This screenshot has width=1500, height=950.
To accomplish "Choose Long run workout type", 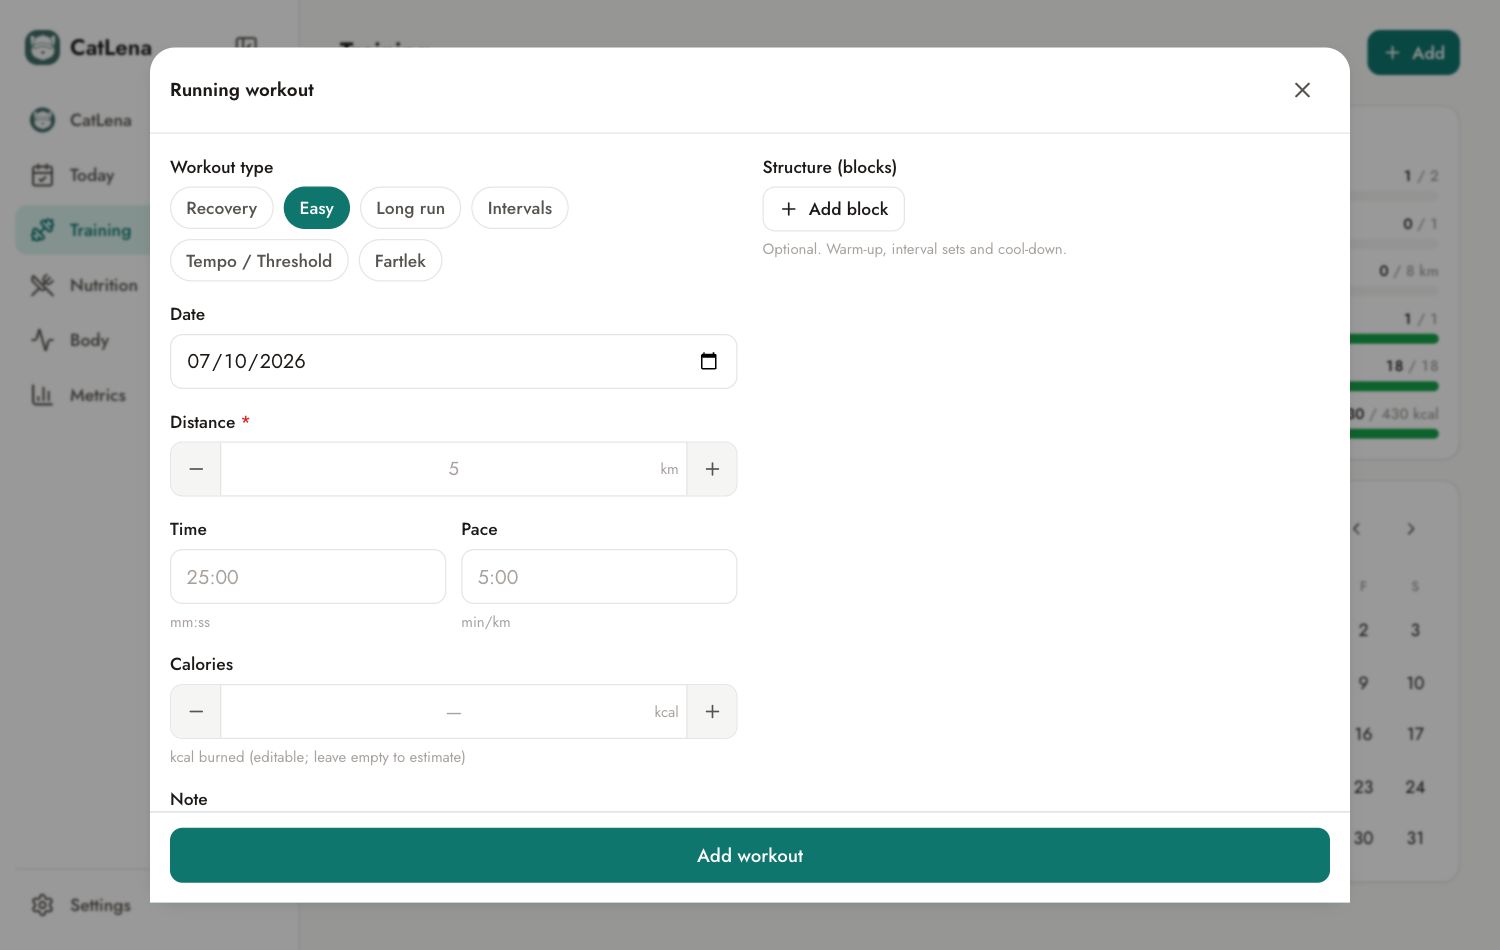I will 410,208.
